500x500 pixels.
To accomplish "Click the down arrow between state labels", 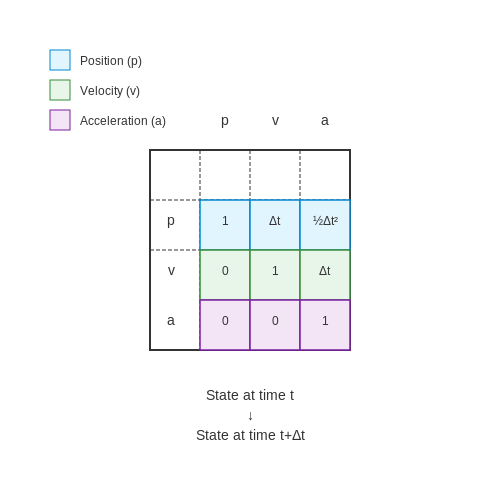I will tap(250, 416).
